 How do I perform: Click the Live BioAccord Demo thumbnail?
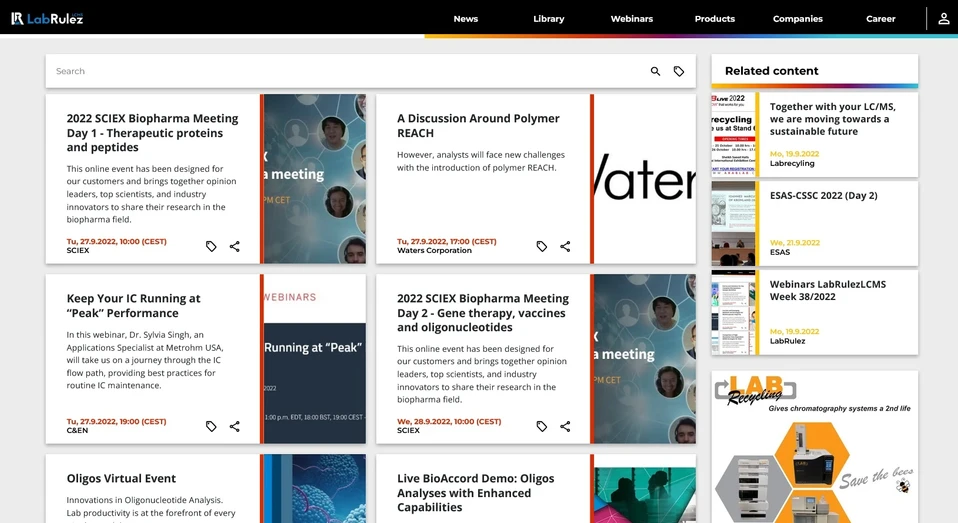[645, 488]
